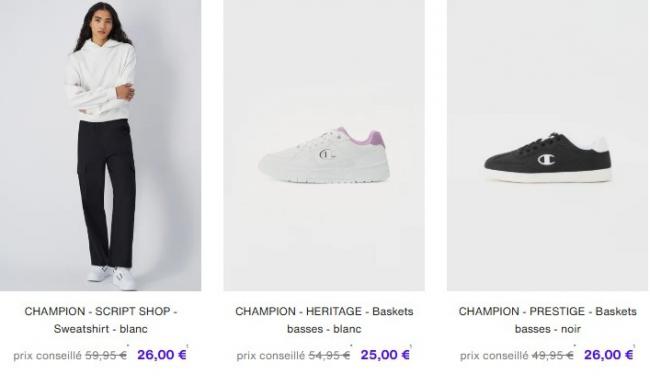
Task: Click the Champion logo on white Heritage sneaker
Action: tap(327, 155)
